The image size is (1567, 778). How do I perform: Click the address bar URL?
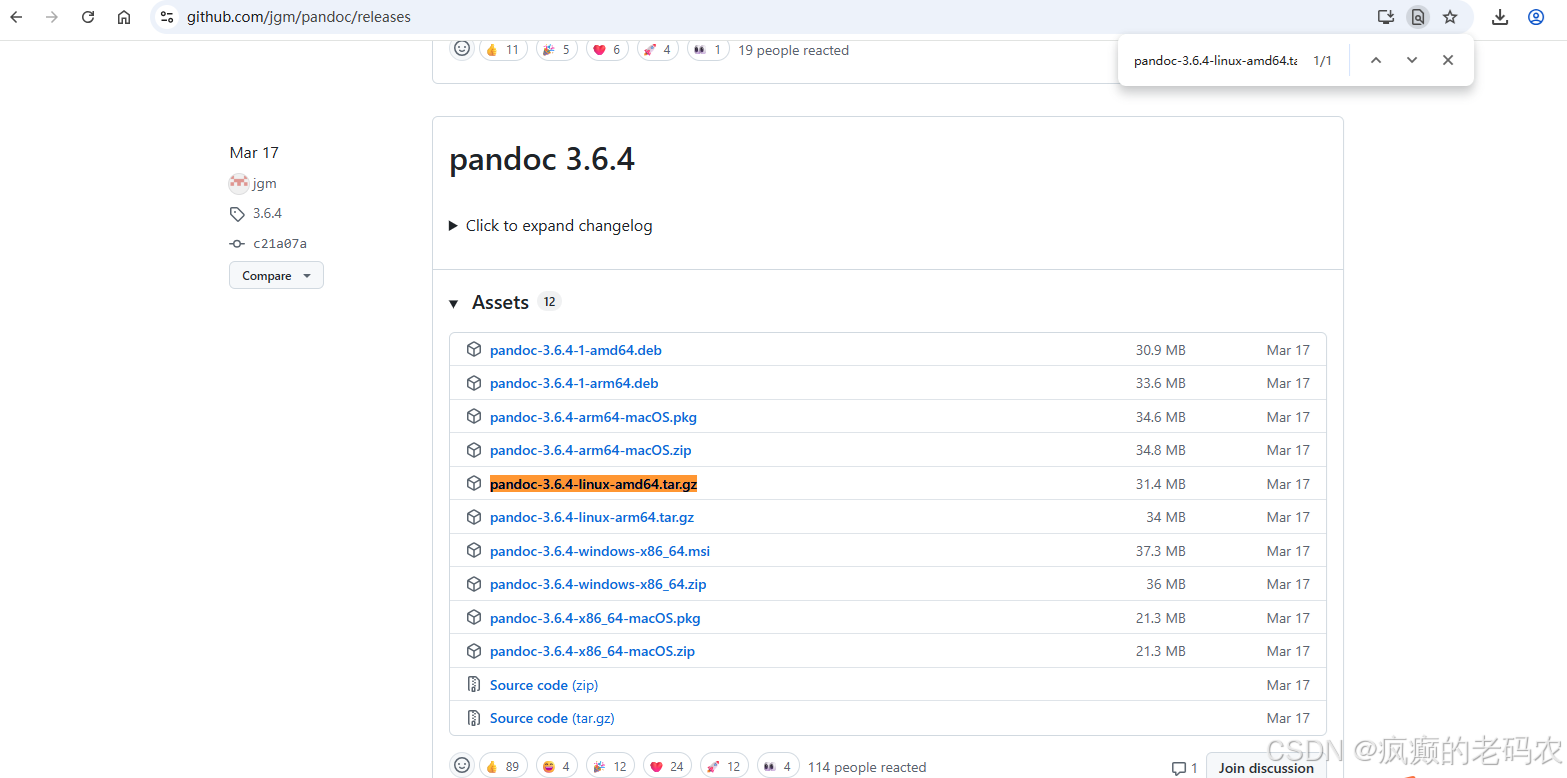(x=299, y=17)
